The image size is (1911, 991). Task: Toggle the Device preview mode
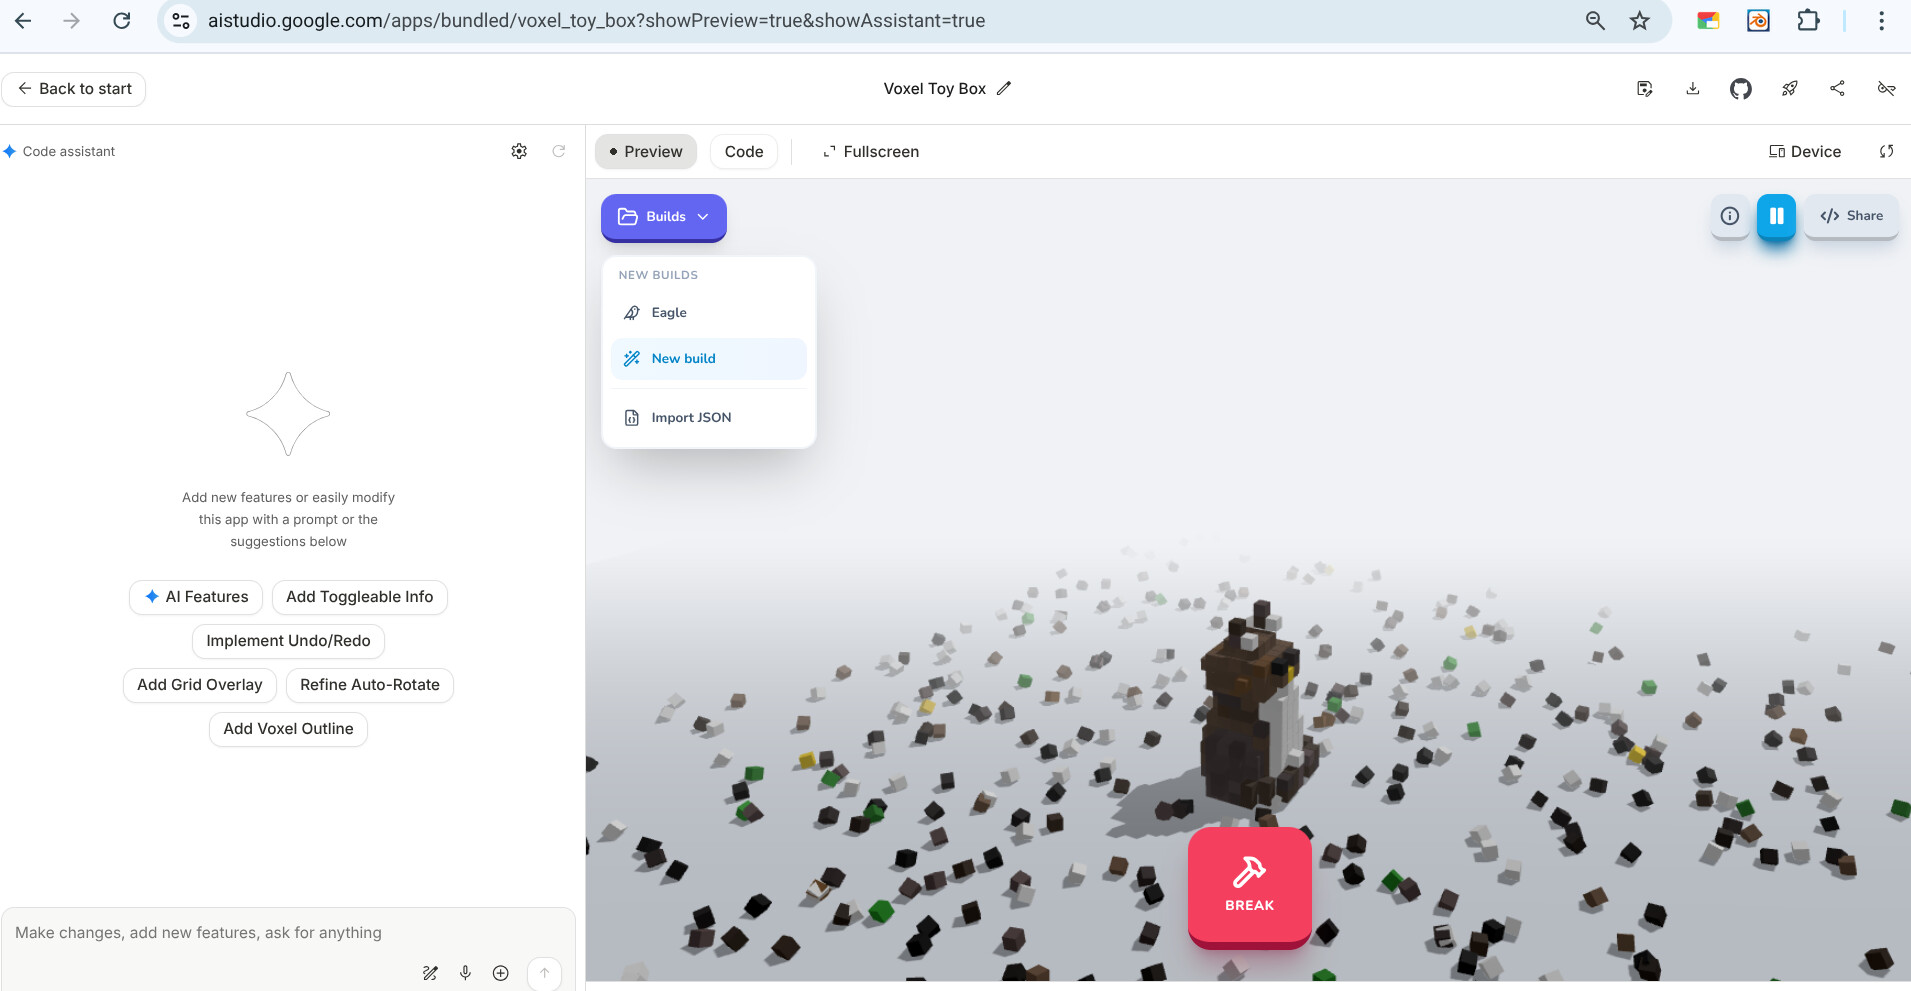tap(1805, 152)
